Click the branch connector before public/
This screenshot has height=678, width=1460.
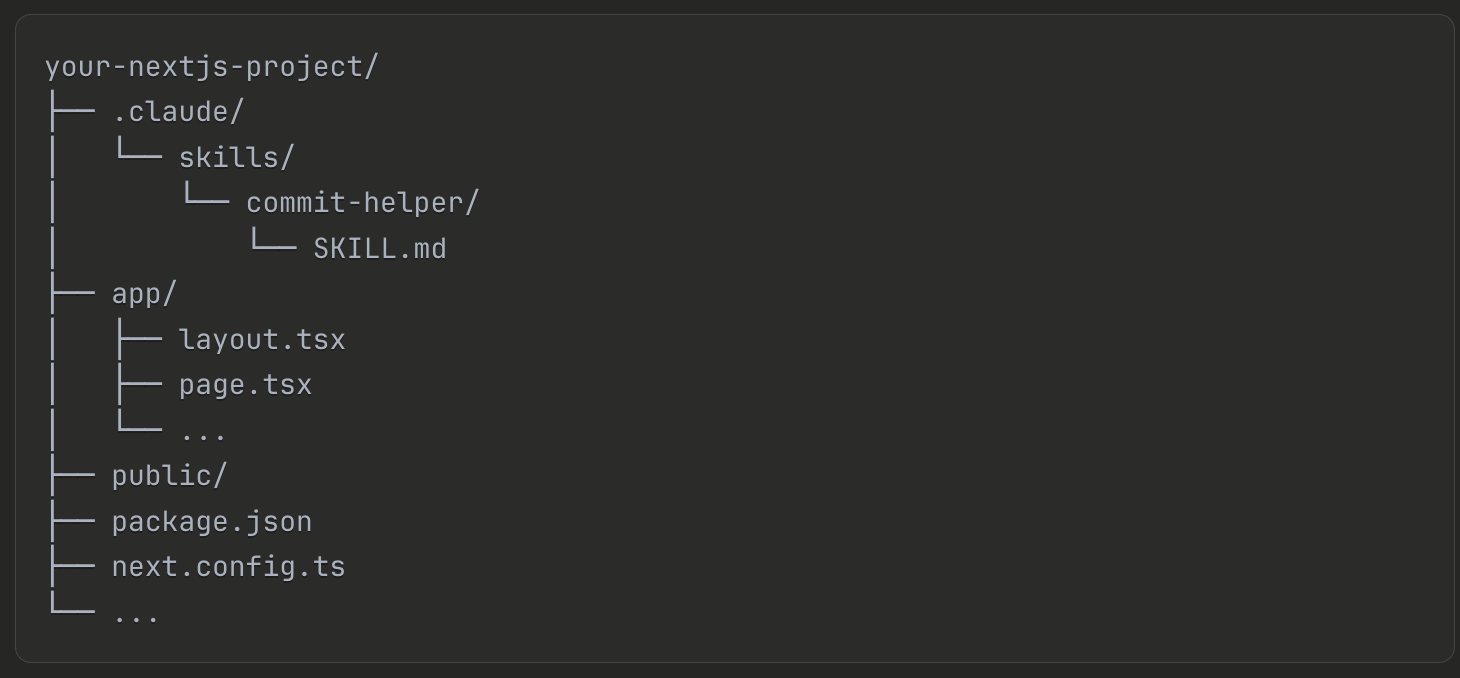coord(72,476)
